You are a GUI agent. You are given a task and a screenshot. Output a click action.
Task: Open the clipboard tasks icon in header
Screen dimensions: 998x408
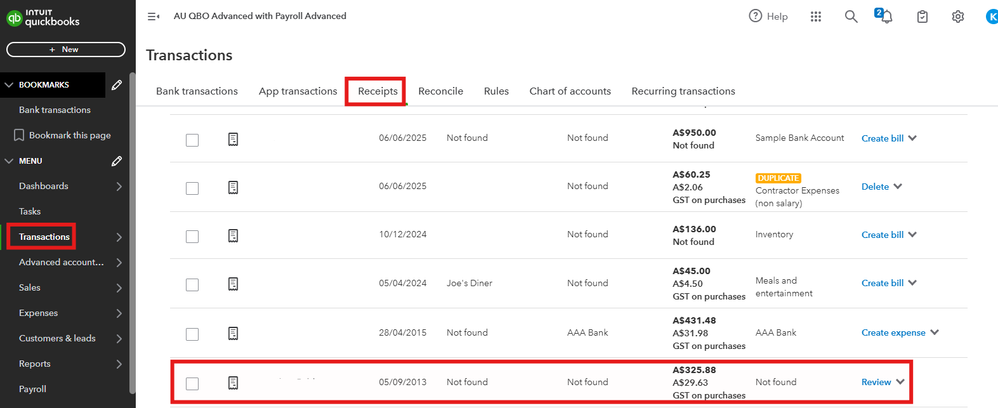click(x=923, y=17)
